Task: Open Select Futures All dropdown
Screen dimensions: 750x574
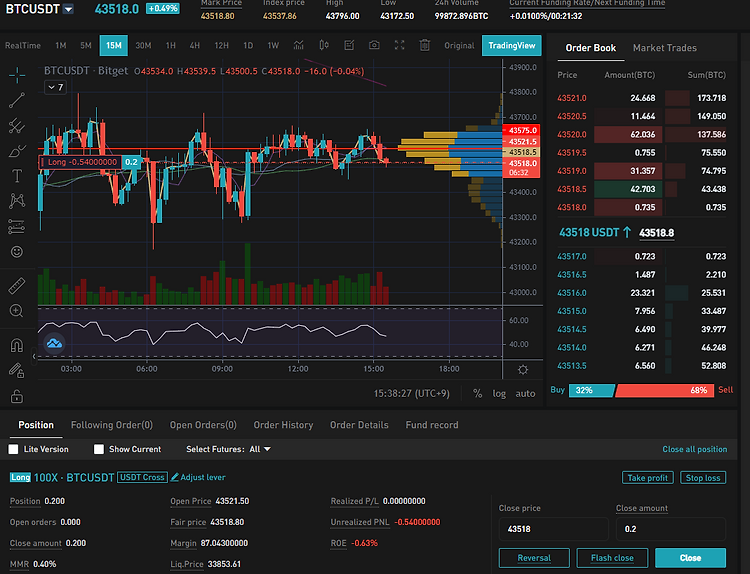Action: [260, 449]
